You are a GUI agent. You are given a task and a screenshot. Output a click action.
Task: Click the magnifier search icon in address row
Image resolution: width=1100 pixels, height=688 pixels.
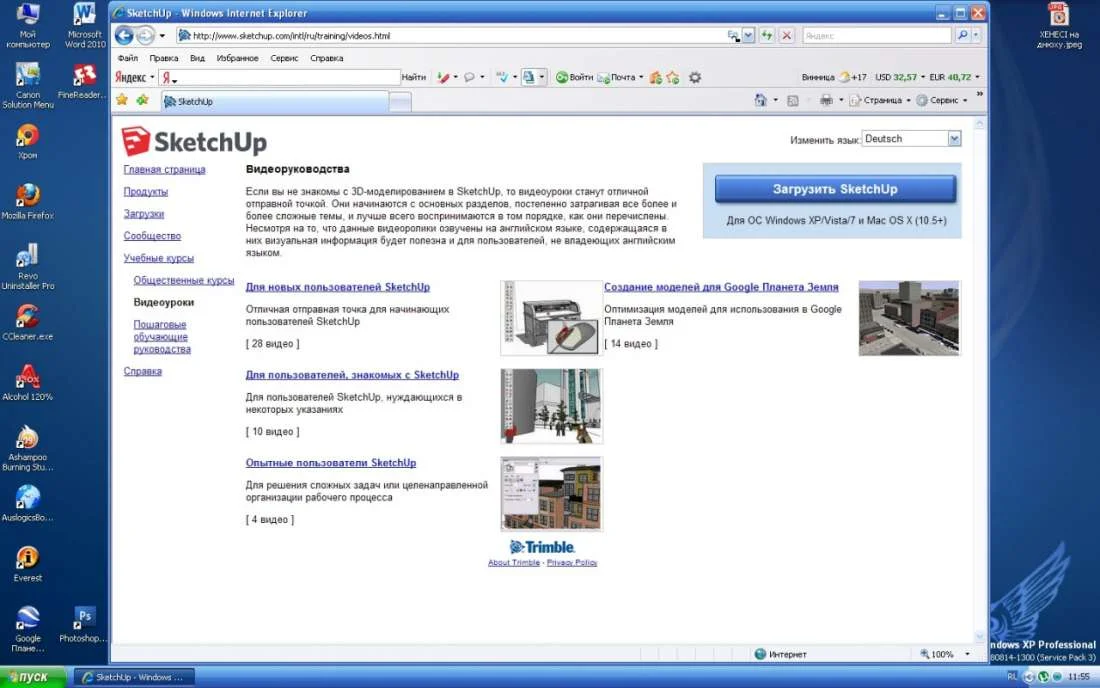tap(962, 35)
